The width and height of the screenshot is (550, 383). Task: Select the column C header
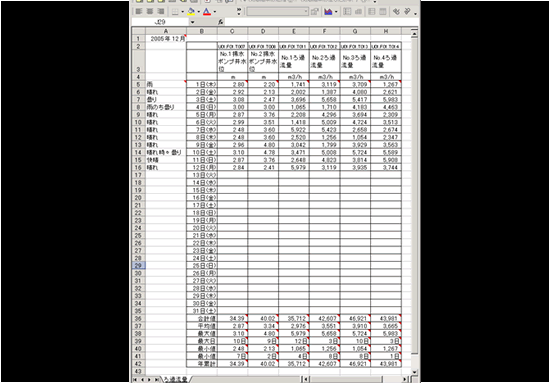tap(233, 31)
